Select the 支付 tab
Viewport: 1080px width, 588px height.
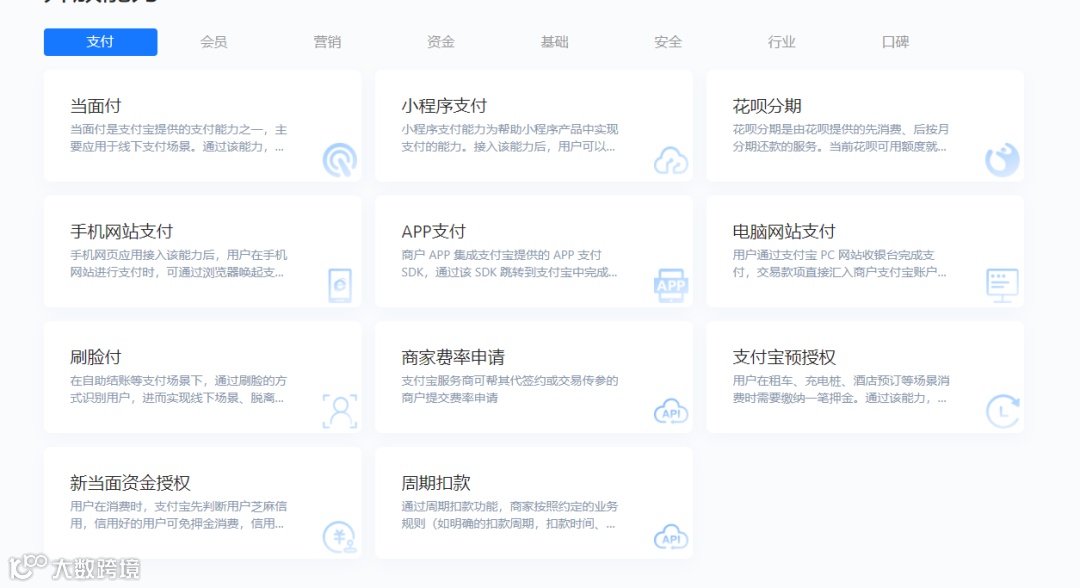point(101,42)
